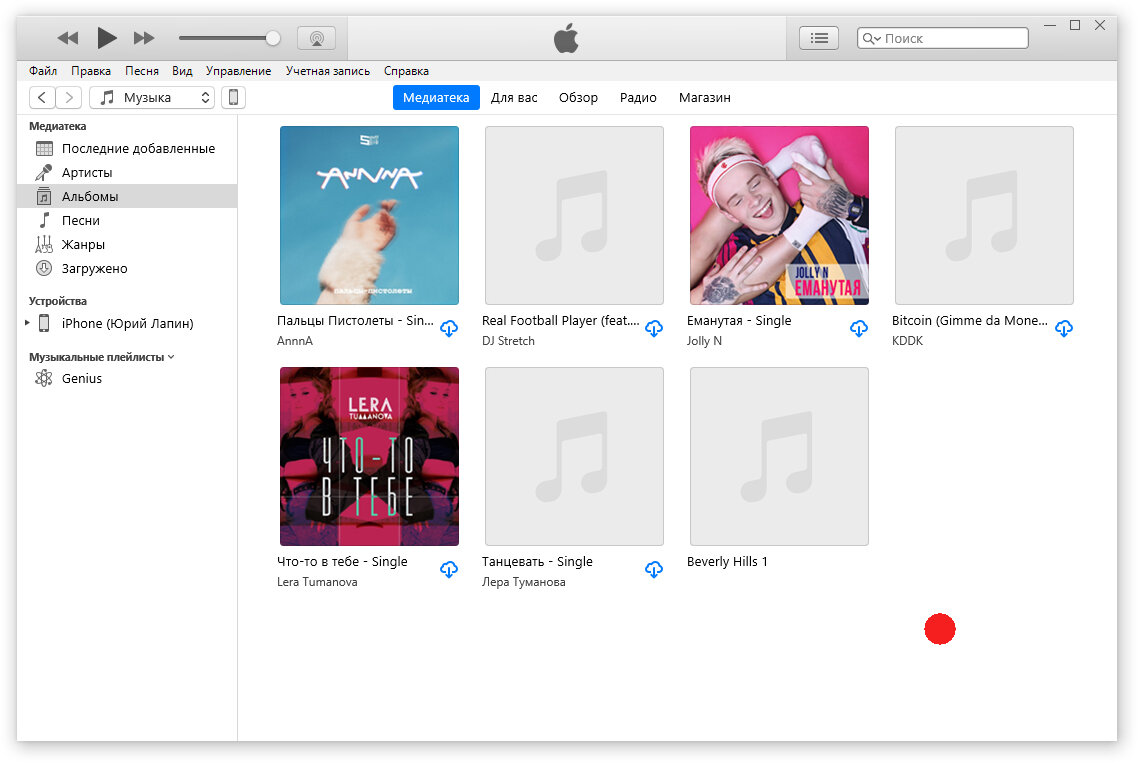Click the Лера Туманова artist name
Viewport: 1138px width, 763px height.
[523, 582]
